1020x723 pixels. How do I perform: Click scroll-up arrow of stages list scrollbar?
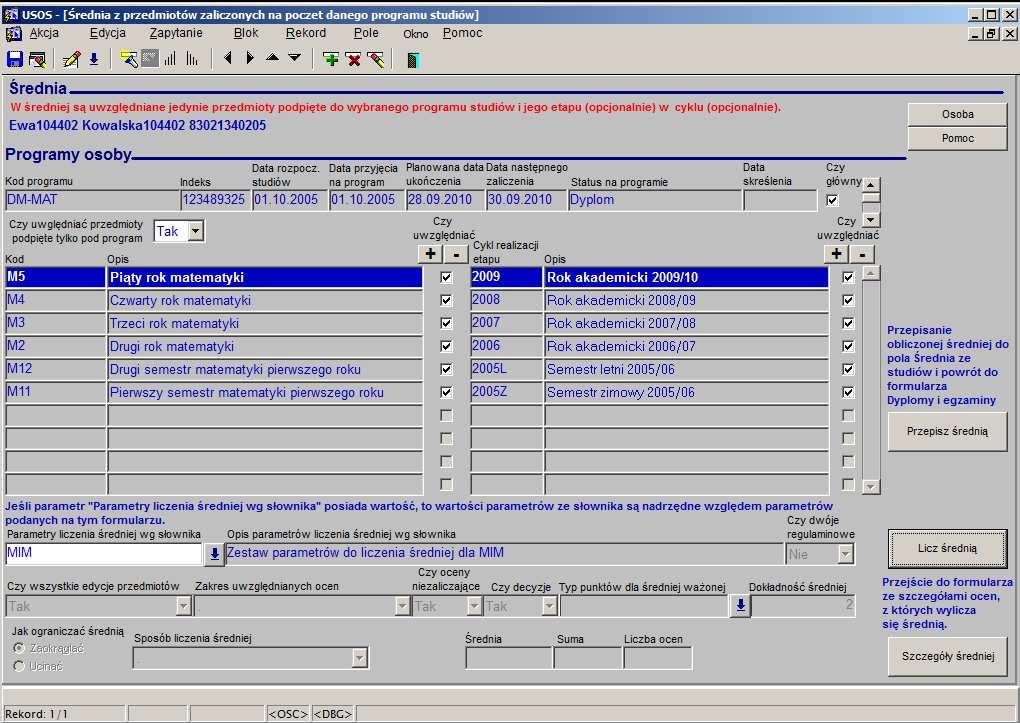coord(870,273)
